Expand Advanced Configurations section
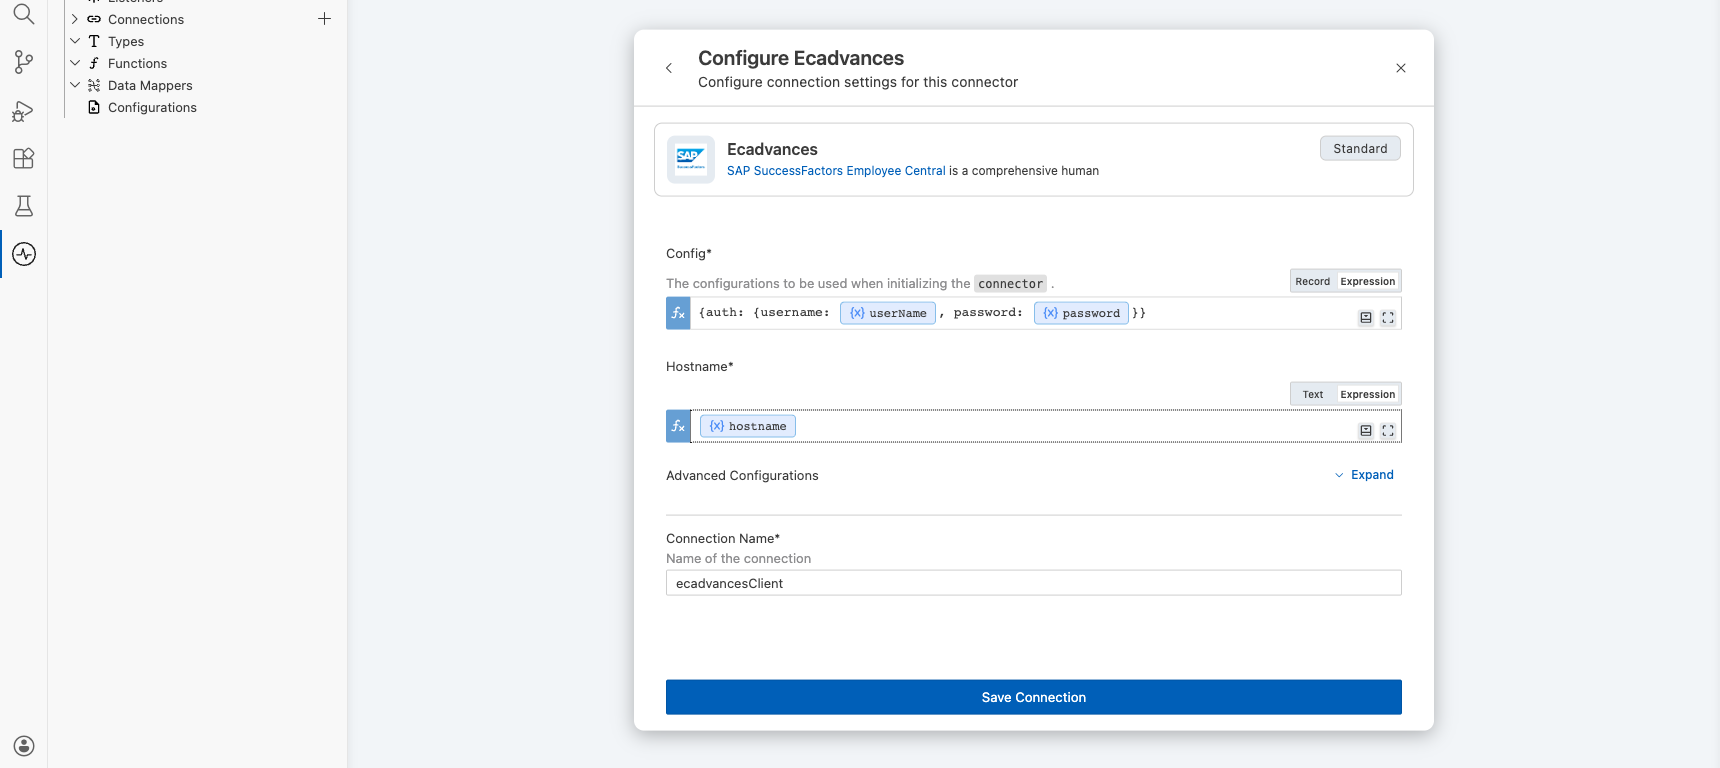Image resolution: width=1720 pixels, height=768 pixels. (1364, 475)
